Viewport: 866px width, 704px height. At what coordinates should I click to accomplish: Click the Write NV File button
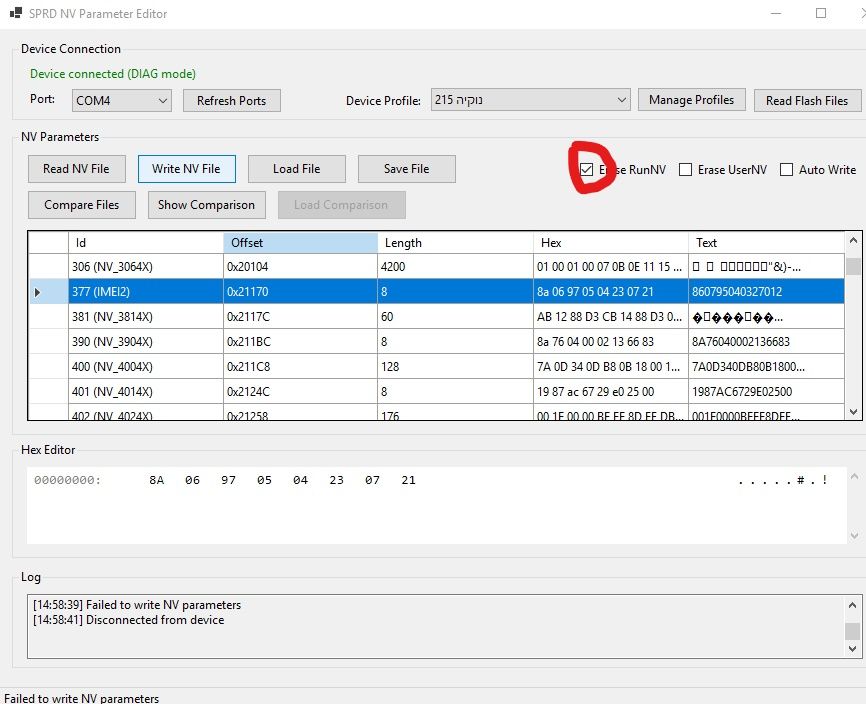tap(186, 169)
